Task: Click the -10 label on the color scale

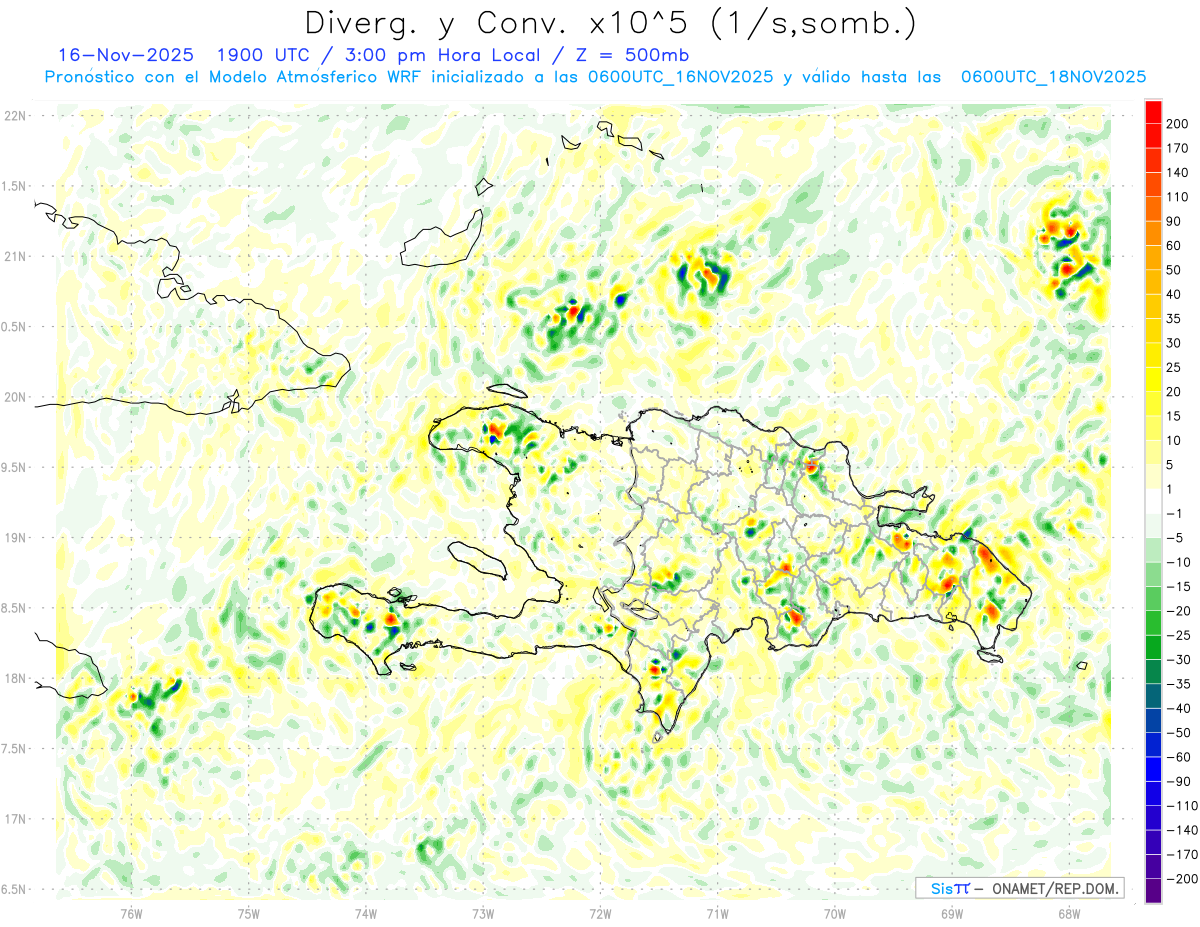Action: (x=1178, y=562)
